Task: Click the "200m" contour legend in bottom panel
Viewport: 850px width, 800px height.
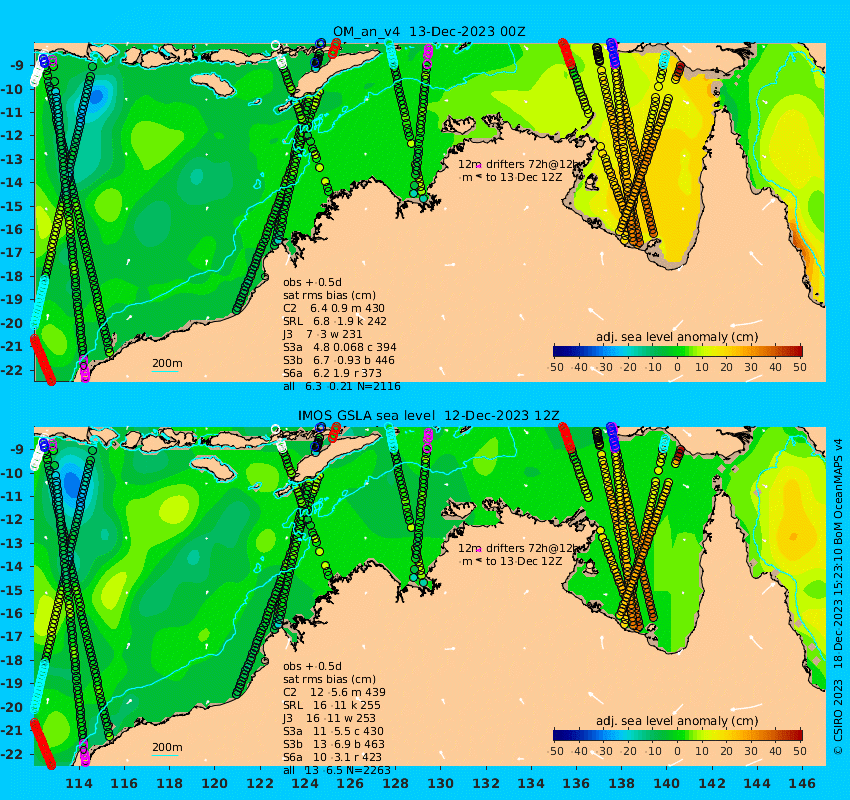Action: tap(167, 747)
